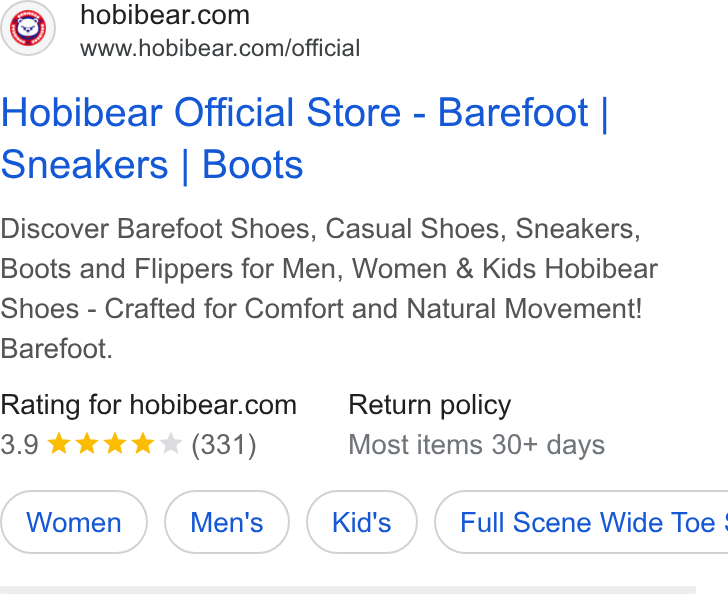Click the www.hobibear.com/official URL text
Viewport: 728px width, 594px height.
pyautogui.click(x=220, y=48)
